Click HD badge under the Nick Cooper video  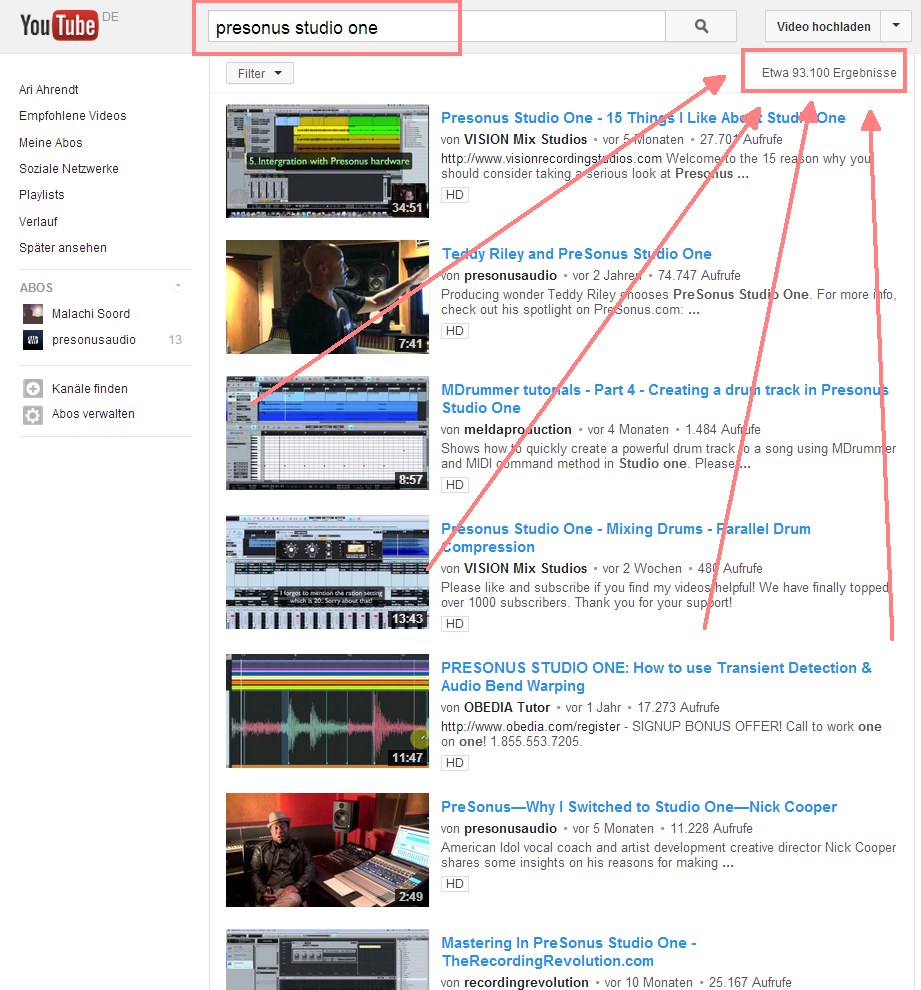click(x=455, y=884)
